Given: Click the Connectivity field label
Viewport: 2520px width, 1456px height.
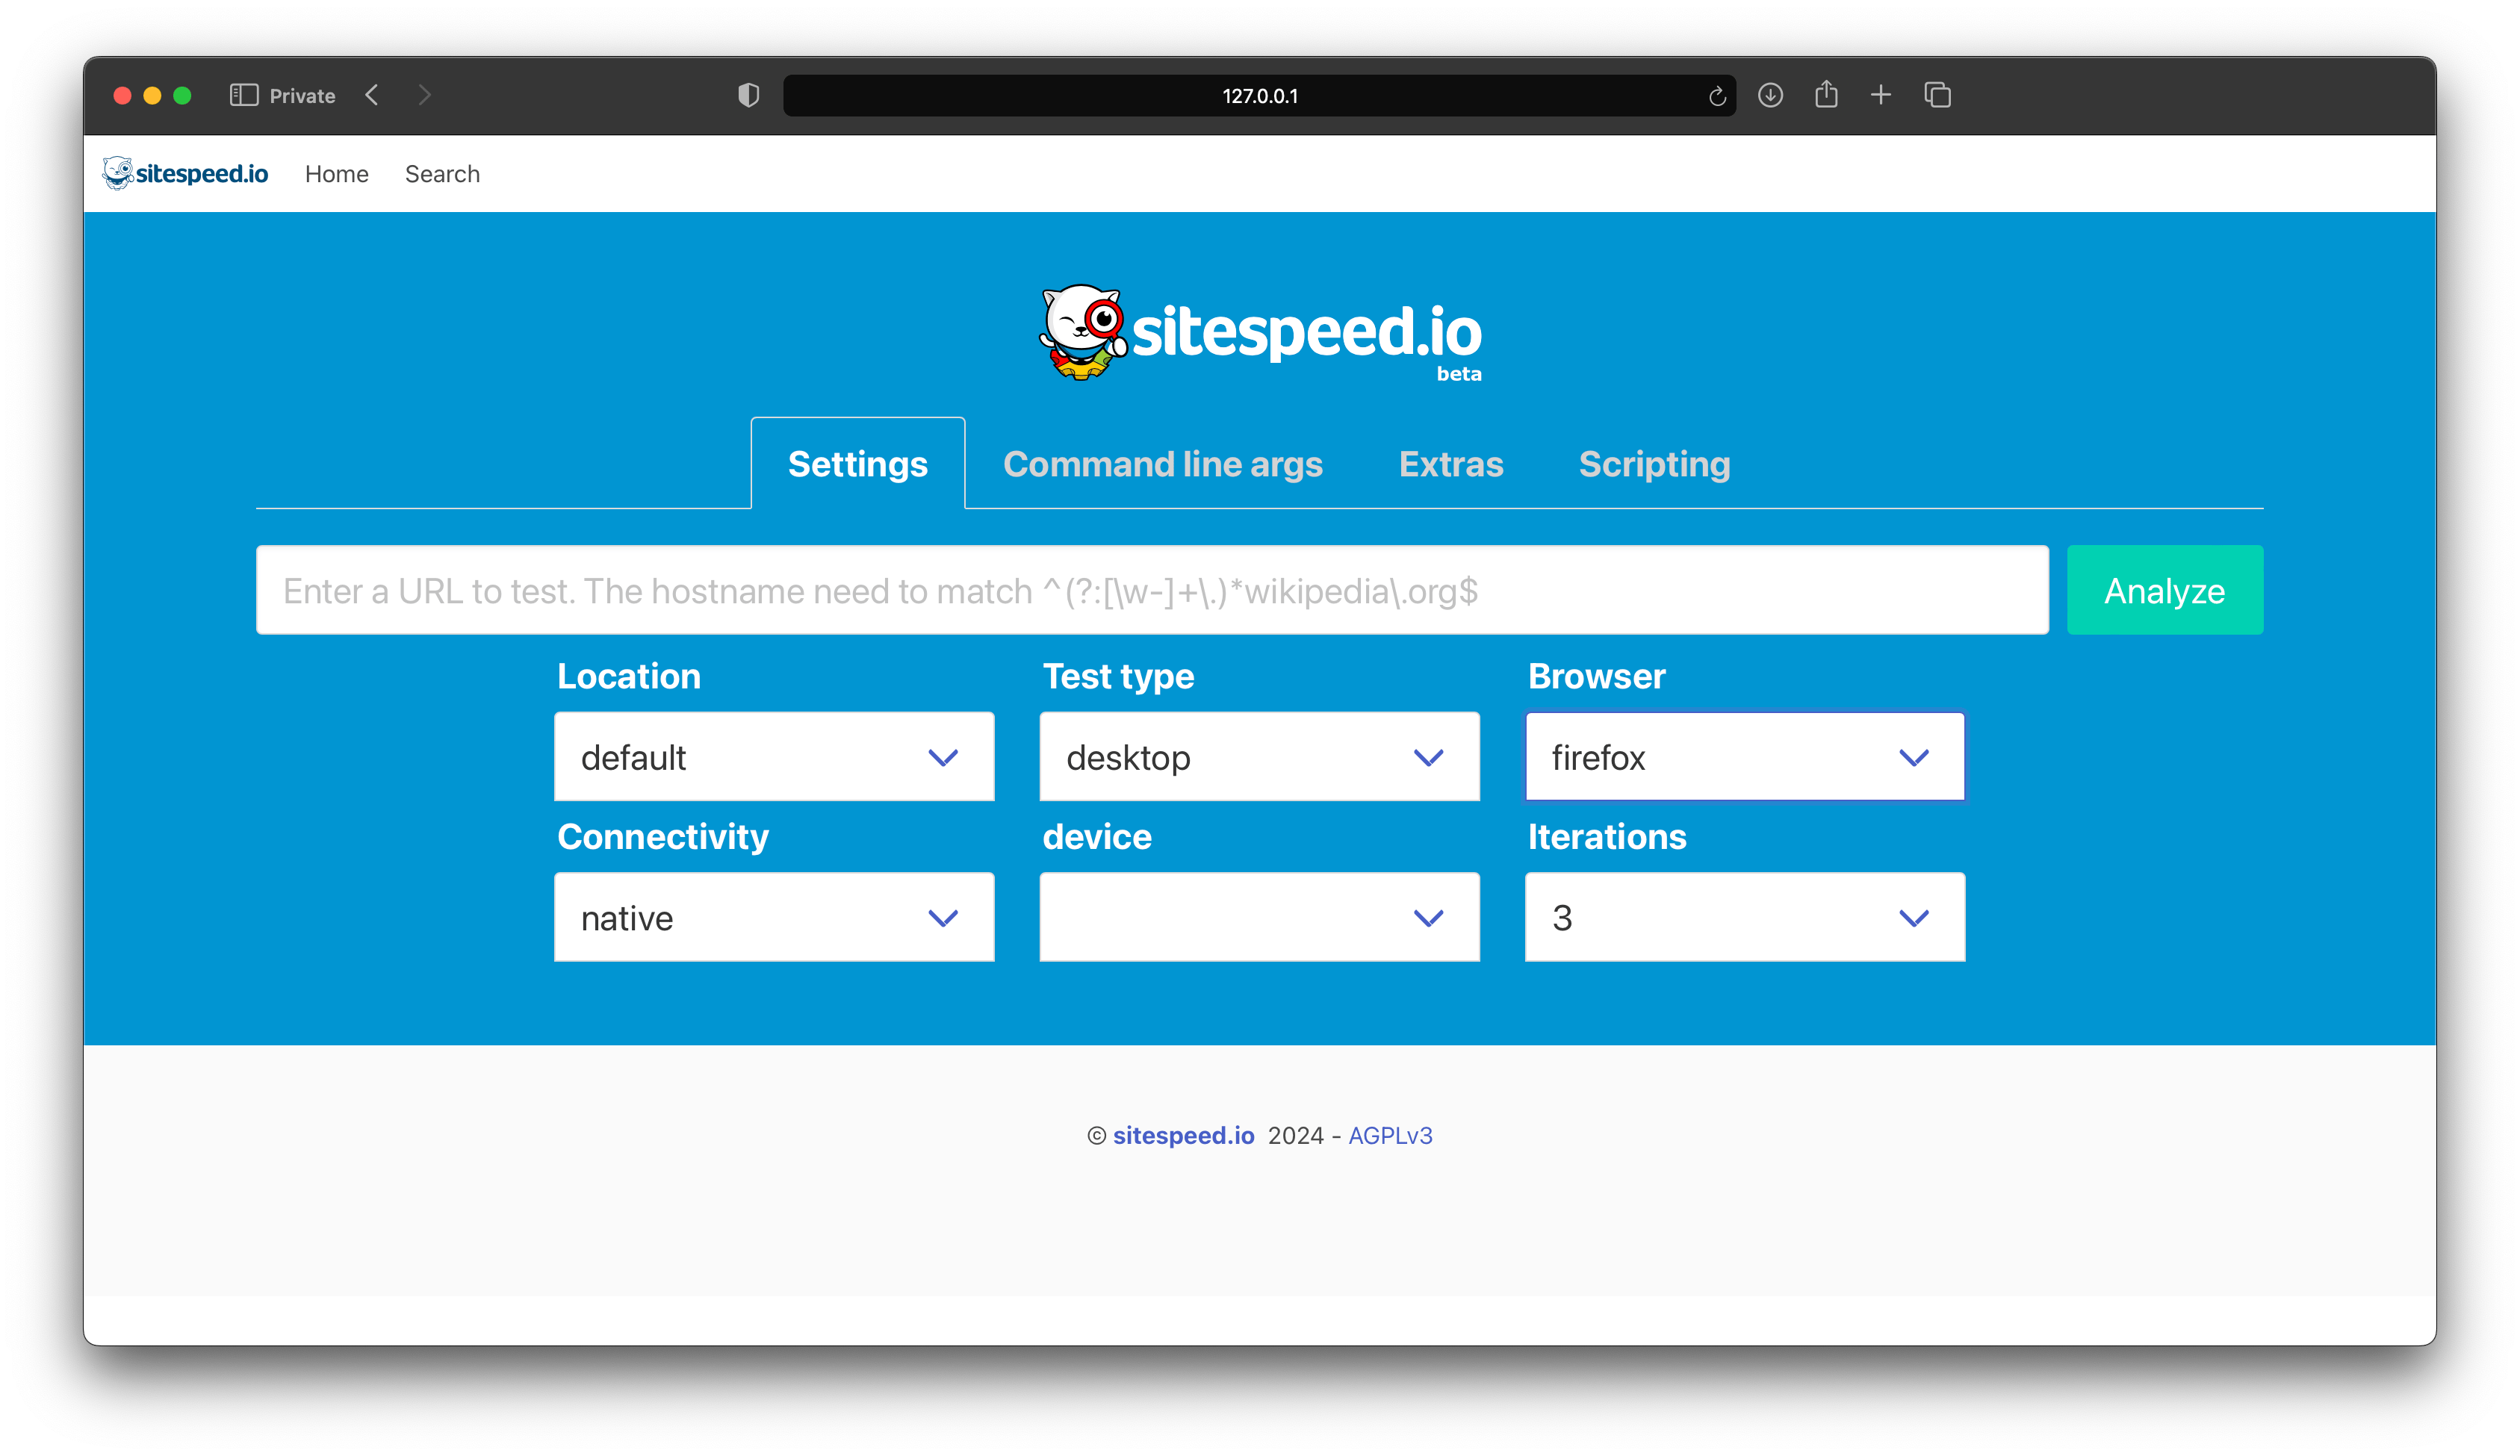Looking at the screenshot, I should coord(663,837).
